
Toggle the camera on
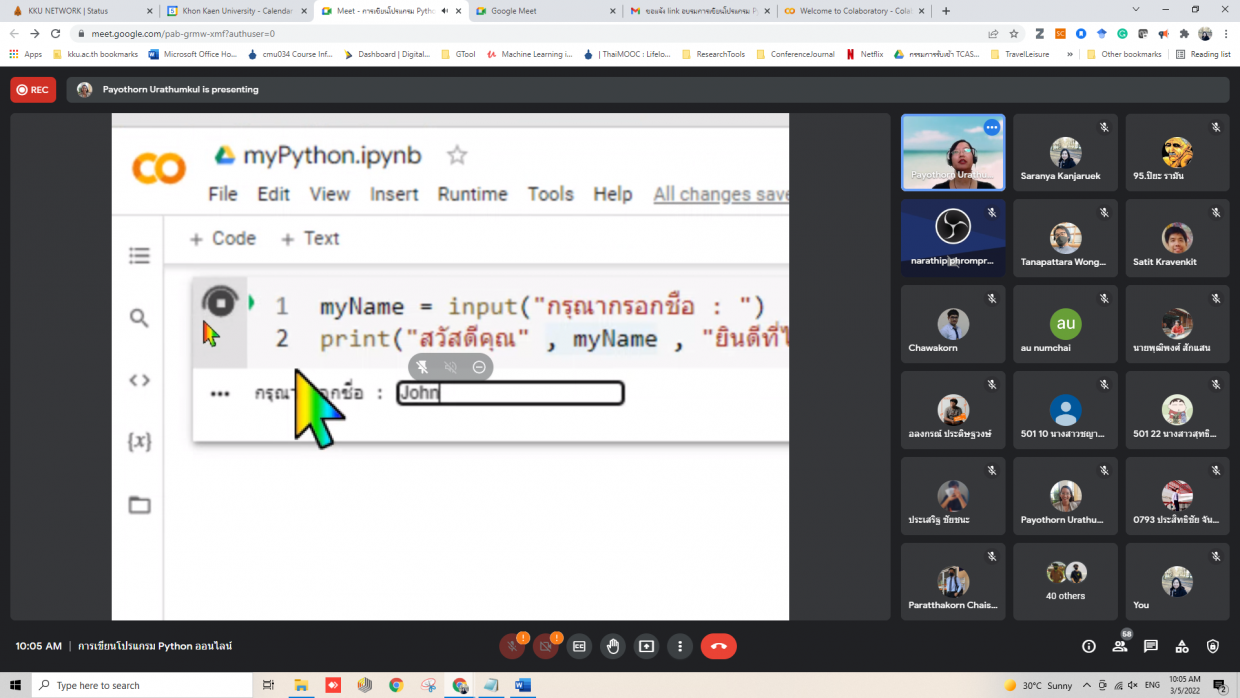(545, 646)
